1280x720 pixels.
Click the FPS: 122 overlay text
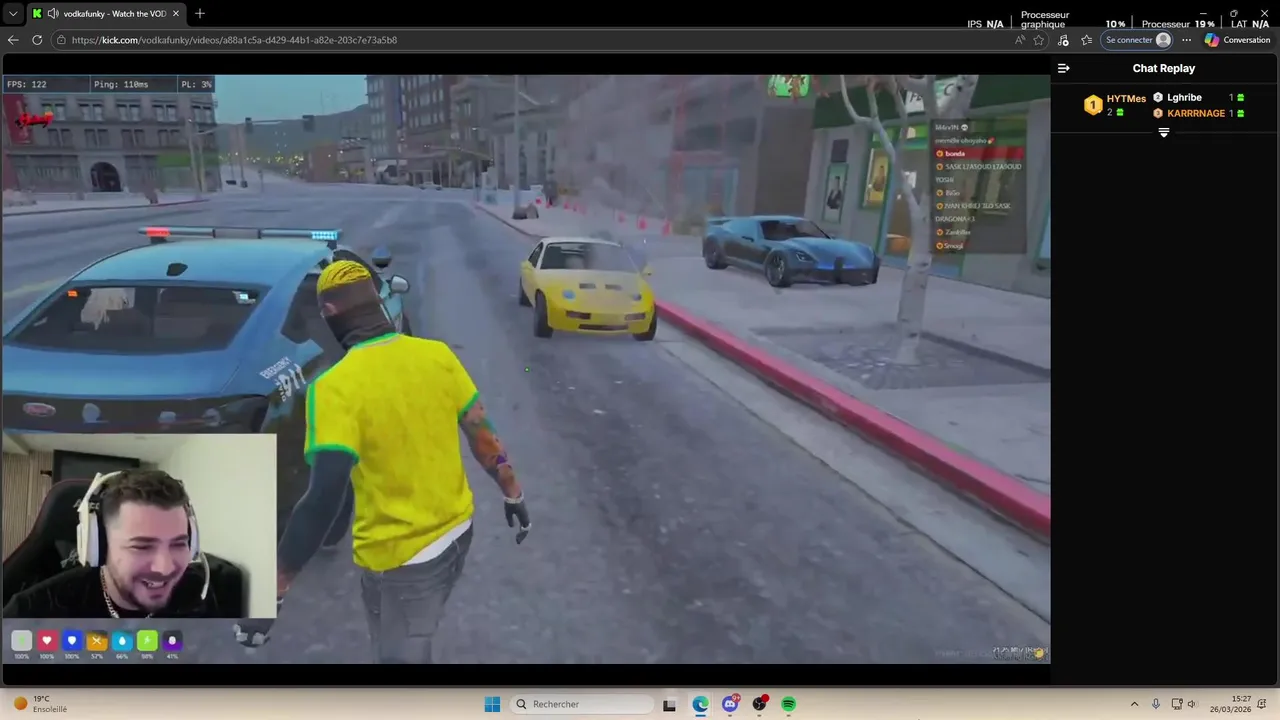coord(27,84)
